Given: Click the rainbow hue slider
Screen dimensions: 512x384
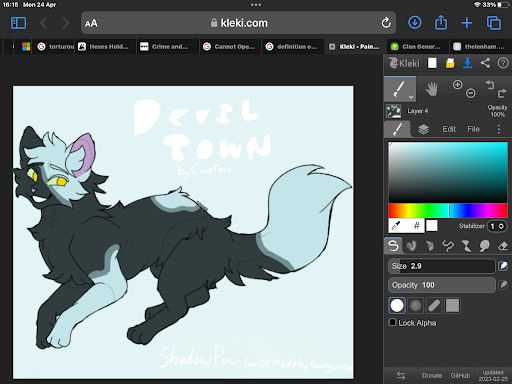Looking at the screenshot, I should [448, 211].
